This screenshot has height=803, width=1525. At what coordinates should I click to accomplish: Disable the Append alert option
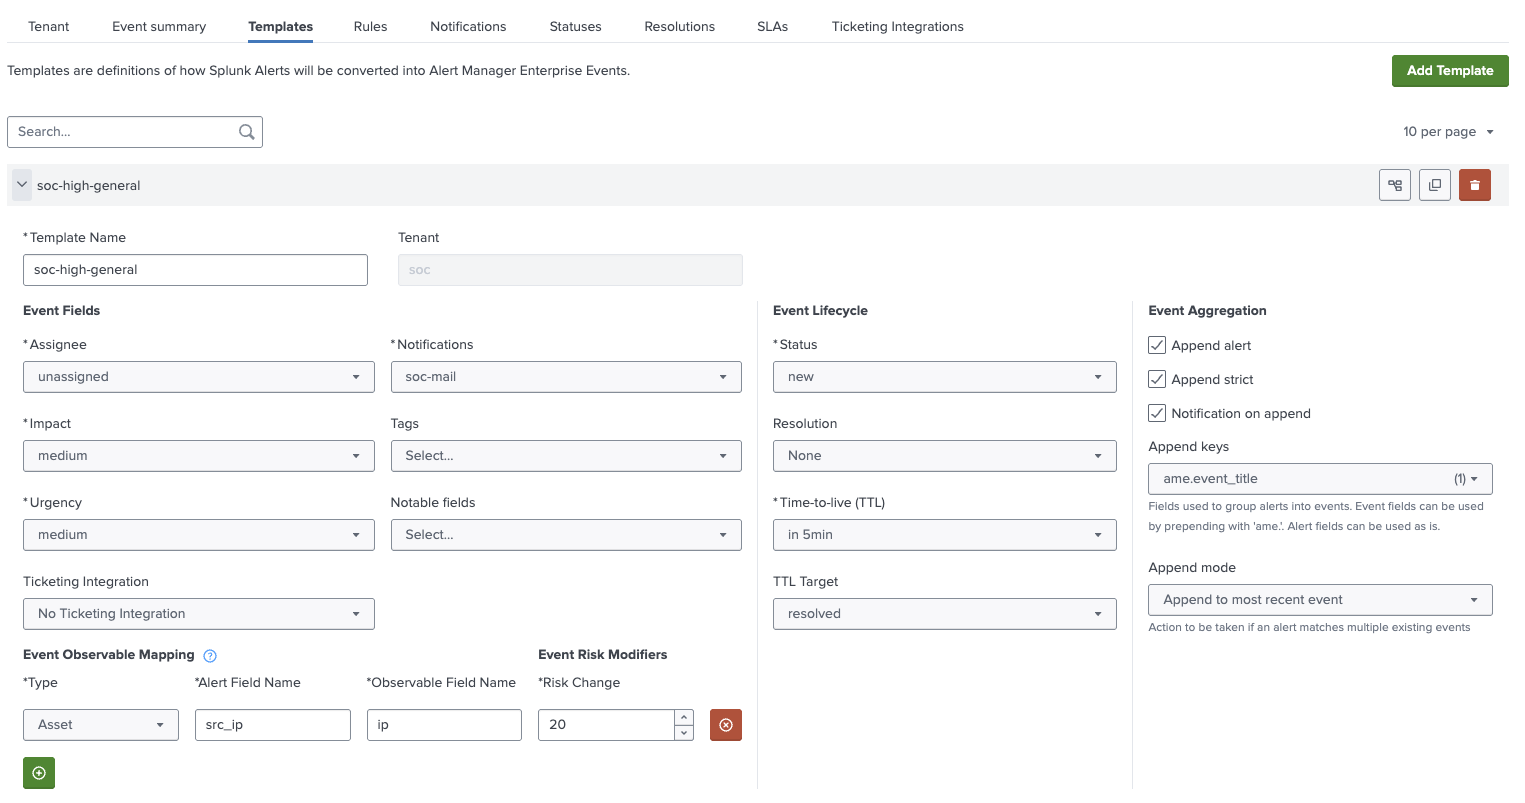tap(1156, 344)
